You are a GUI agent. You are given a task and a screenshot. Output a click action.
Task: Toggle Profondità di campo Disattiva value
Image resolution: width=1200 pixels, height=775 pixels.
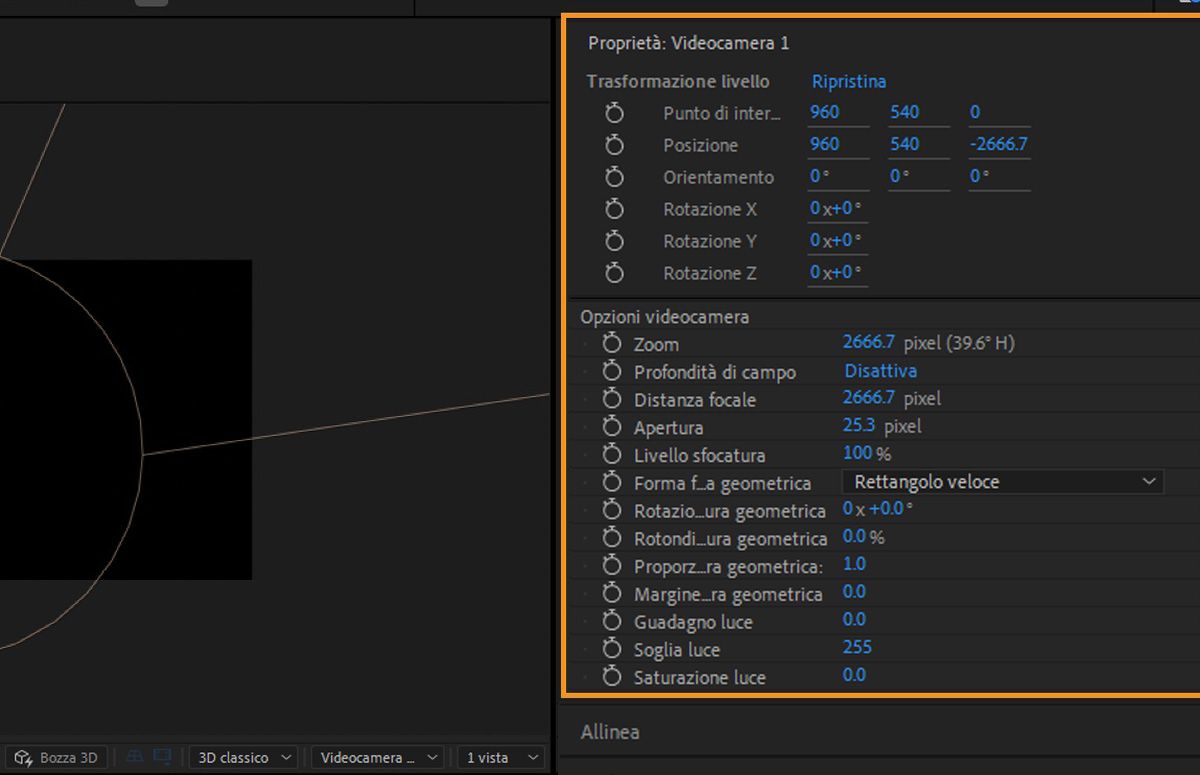(880, 371)
